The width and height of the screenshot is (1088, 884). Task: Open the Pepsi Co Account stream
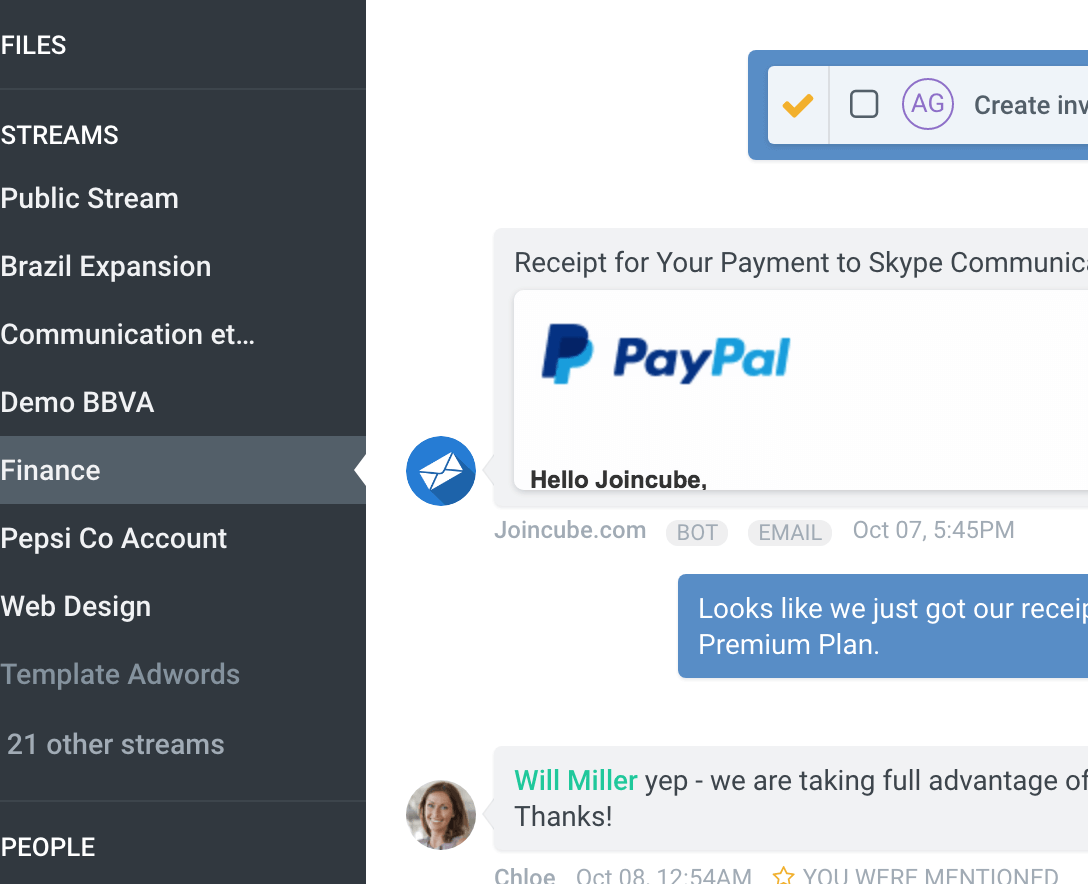click(114, 538)
